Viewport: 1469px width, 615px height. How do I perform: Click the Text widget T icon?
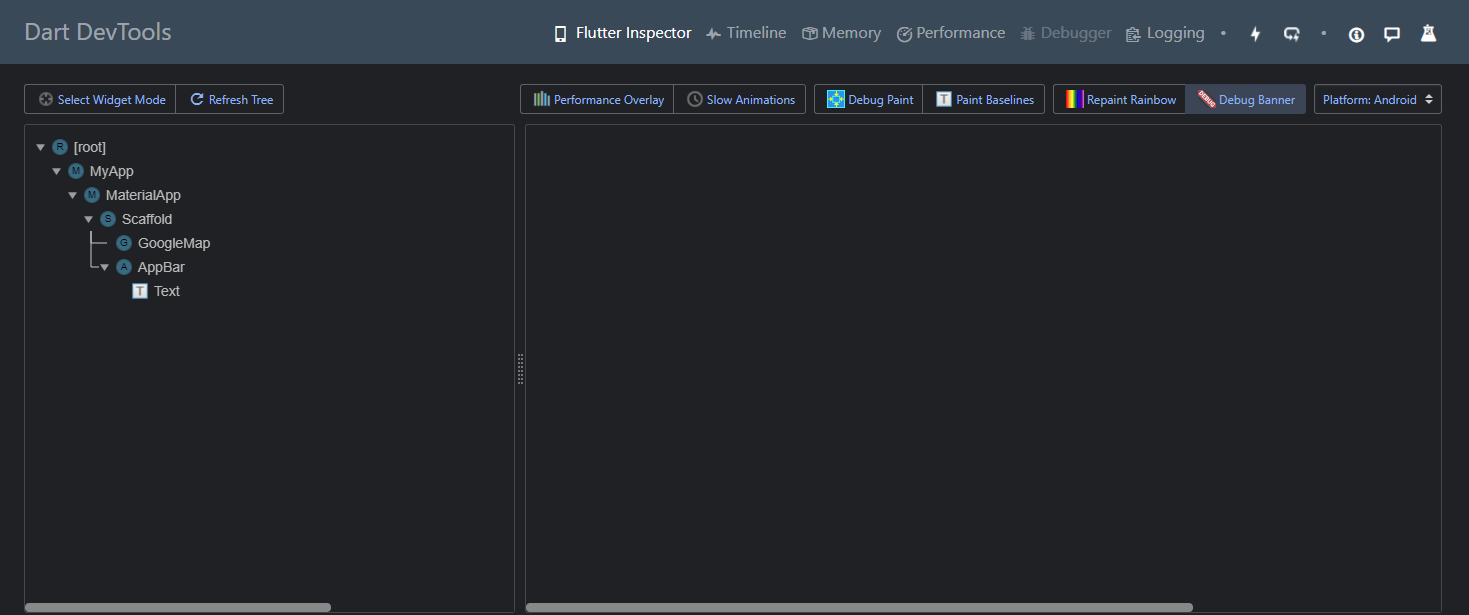[140, 291]
